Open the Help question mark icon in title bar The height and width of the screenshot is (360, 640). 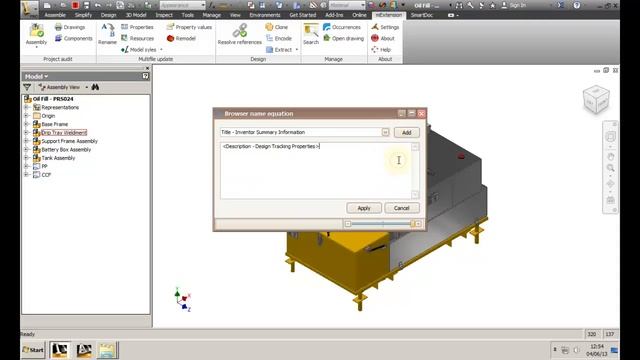[576, 5]
